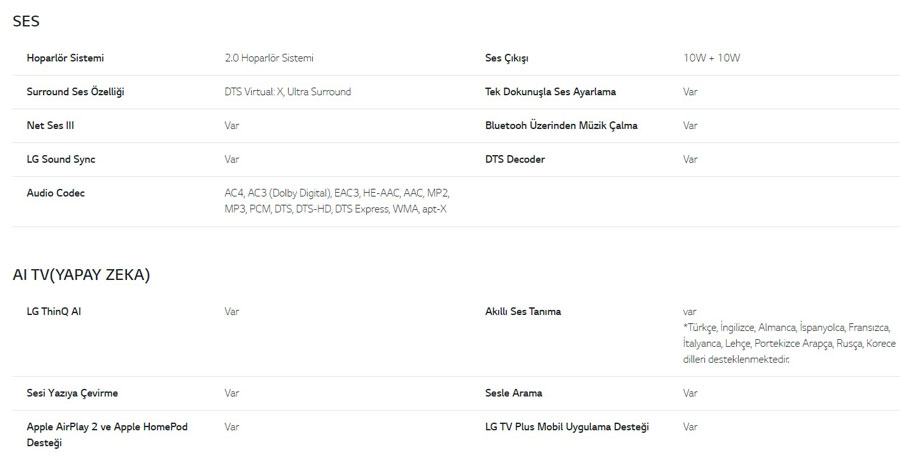Viewport: 900px width, 458px height.
Task: Select the Ses Çıkışı label
Action: [507, 58]
